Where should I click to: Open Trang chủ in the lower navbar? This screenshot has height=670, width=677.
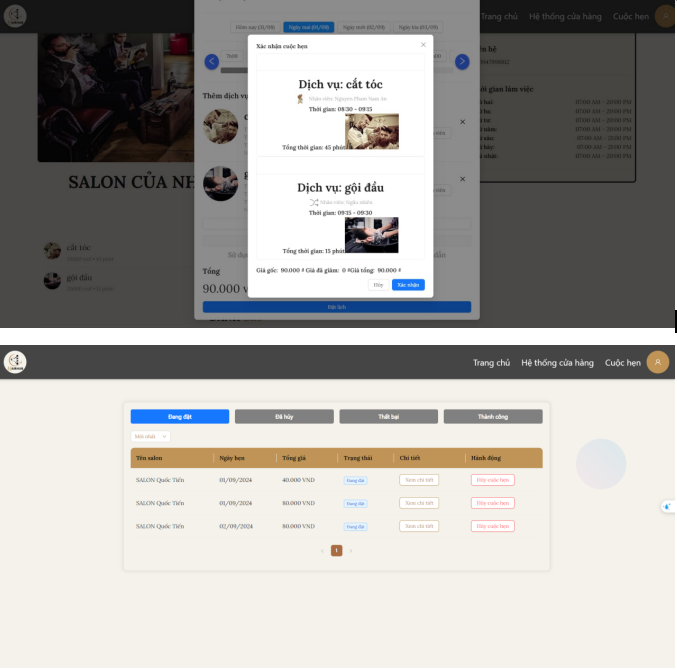pyautogui.click(x=491, y=363)
